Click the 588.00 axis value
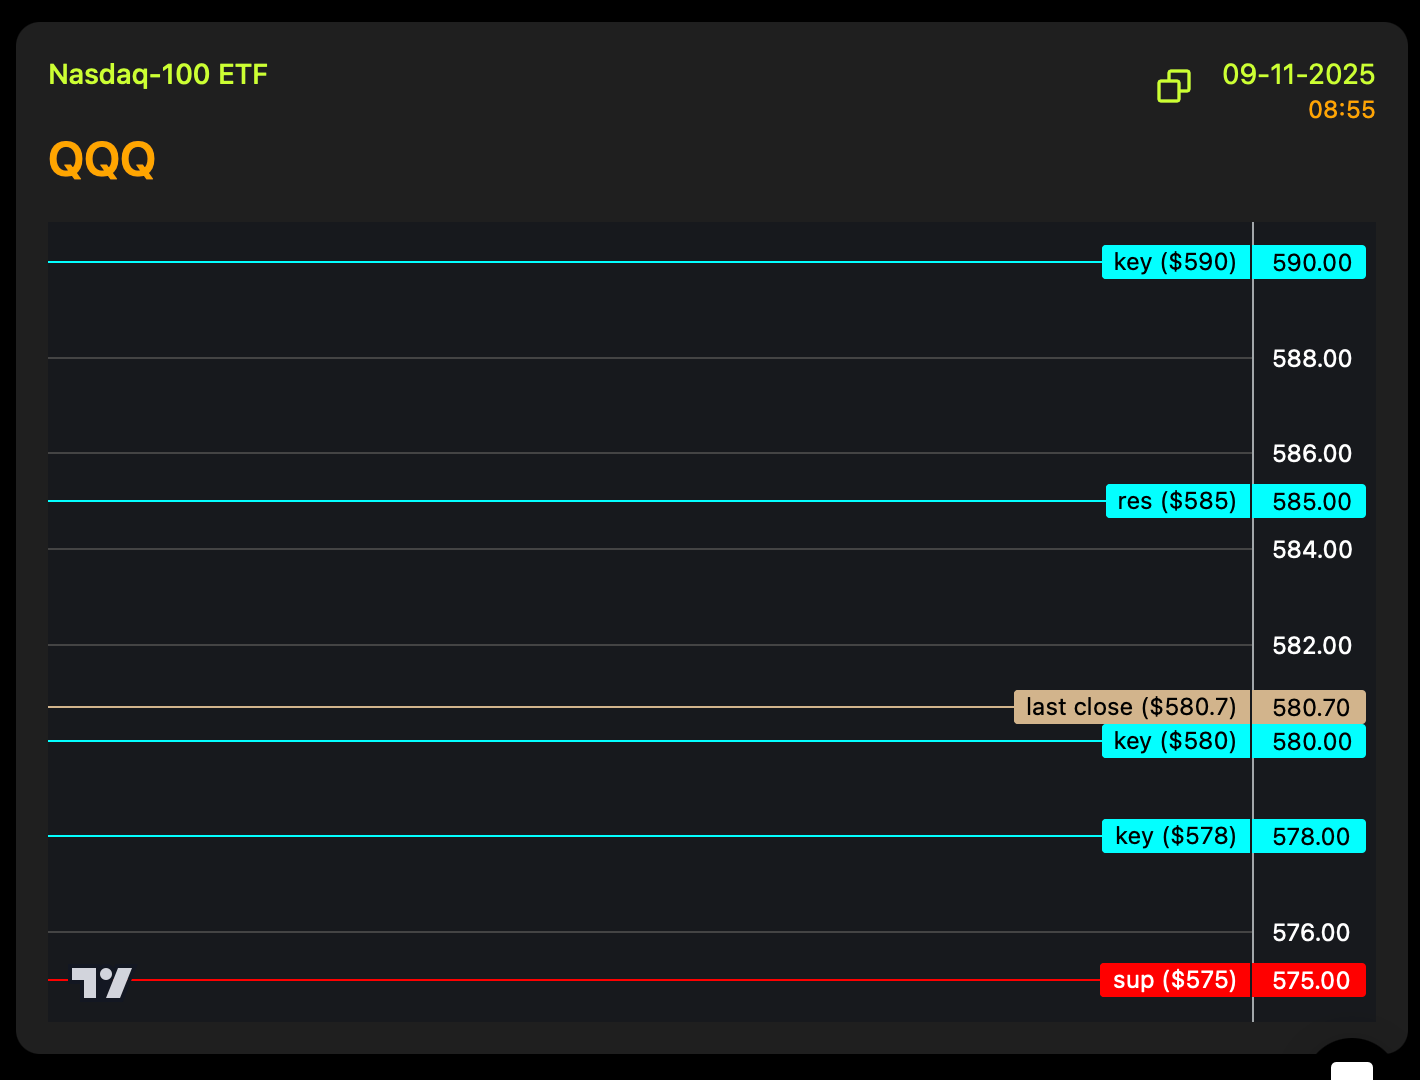 (x=1312, y=358)
